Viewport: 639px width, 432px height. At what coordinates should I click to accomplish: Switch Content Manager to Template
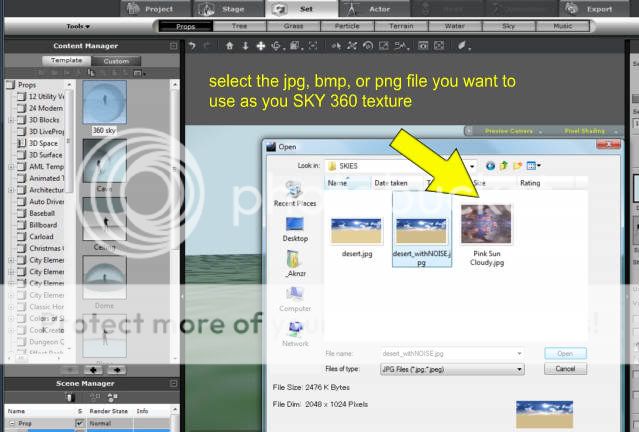click(66, 60)
